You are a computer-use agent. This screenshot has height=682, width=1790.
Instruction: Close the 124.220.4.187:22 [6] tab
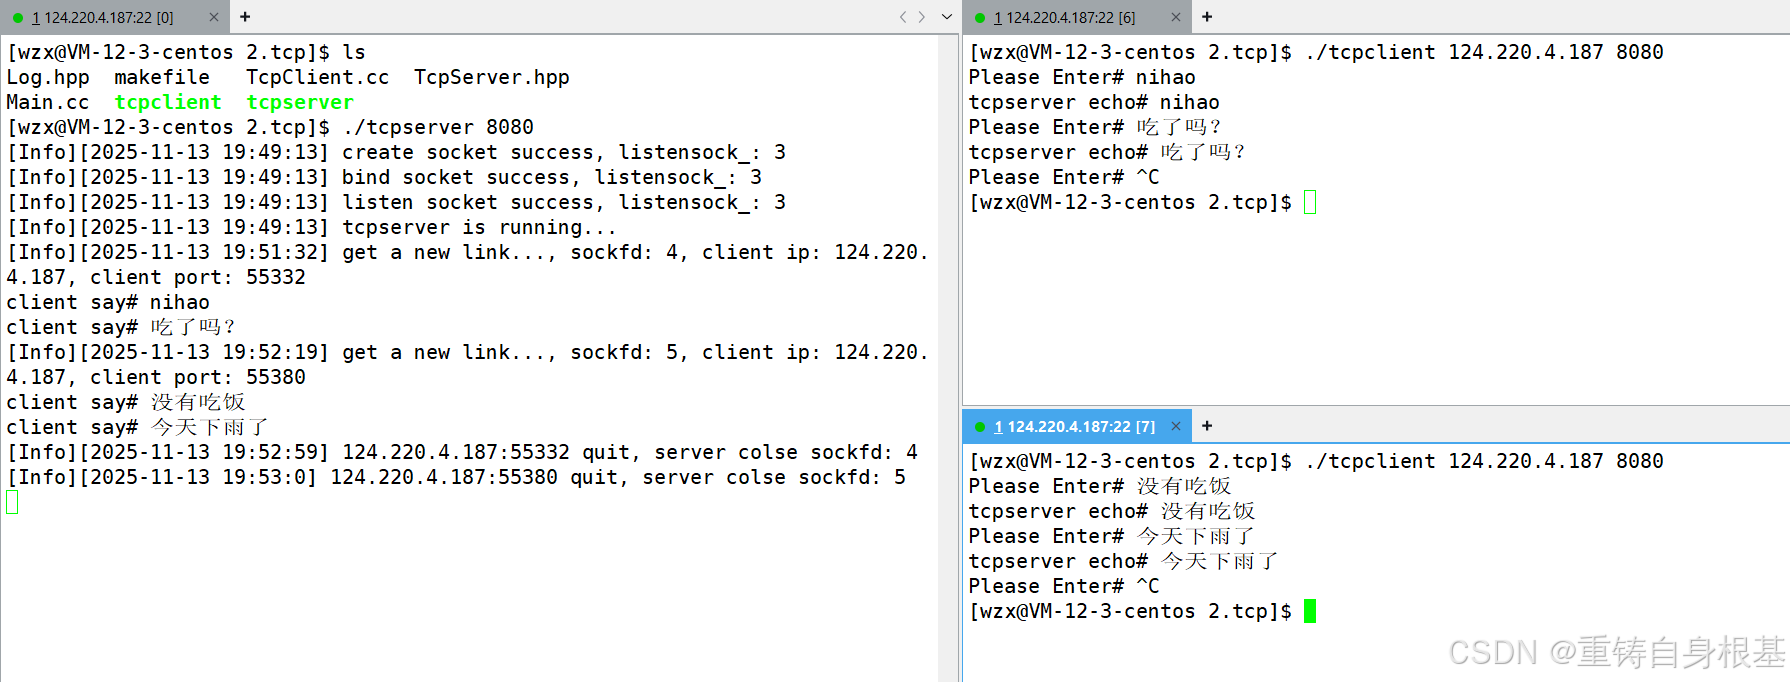pyautogui.click(x=1176, y=17)
